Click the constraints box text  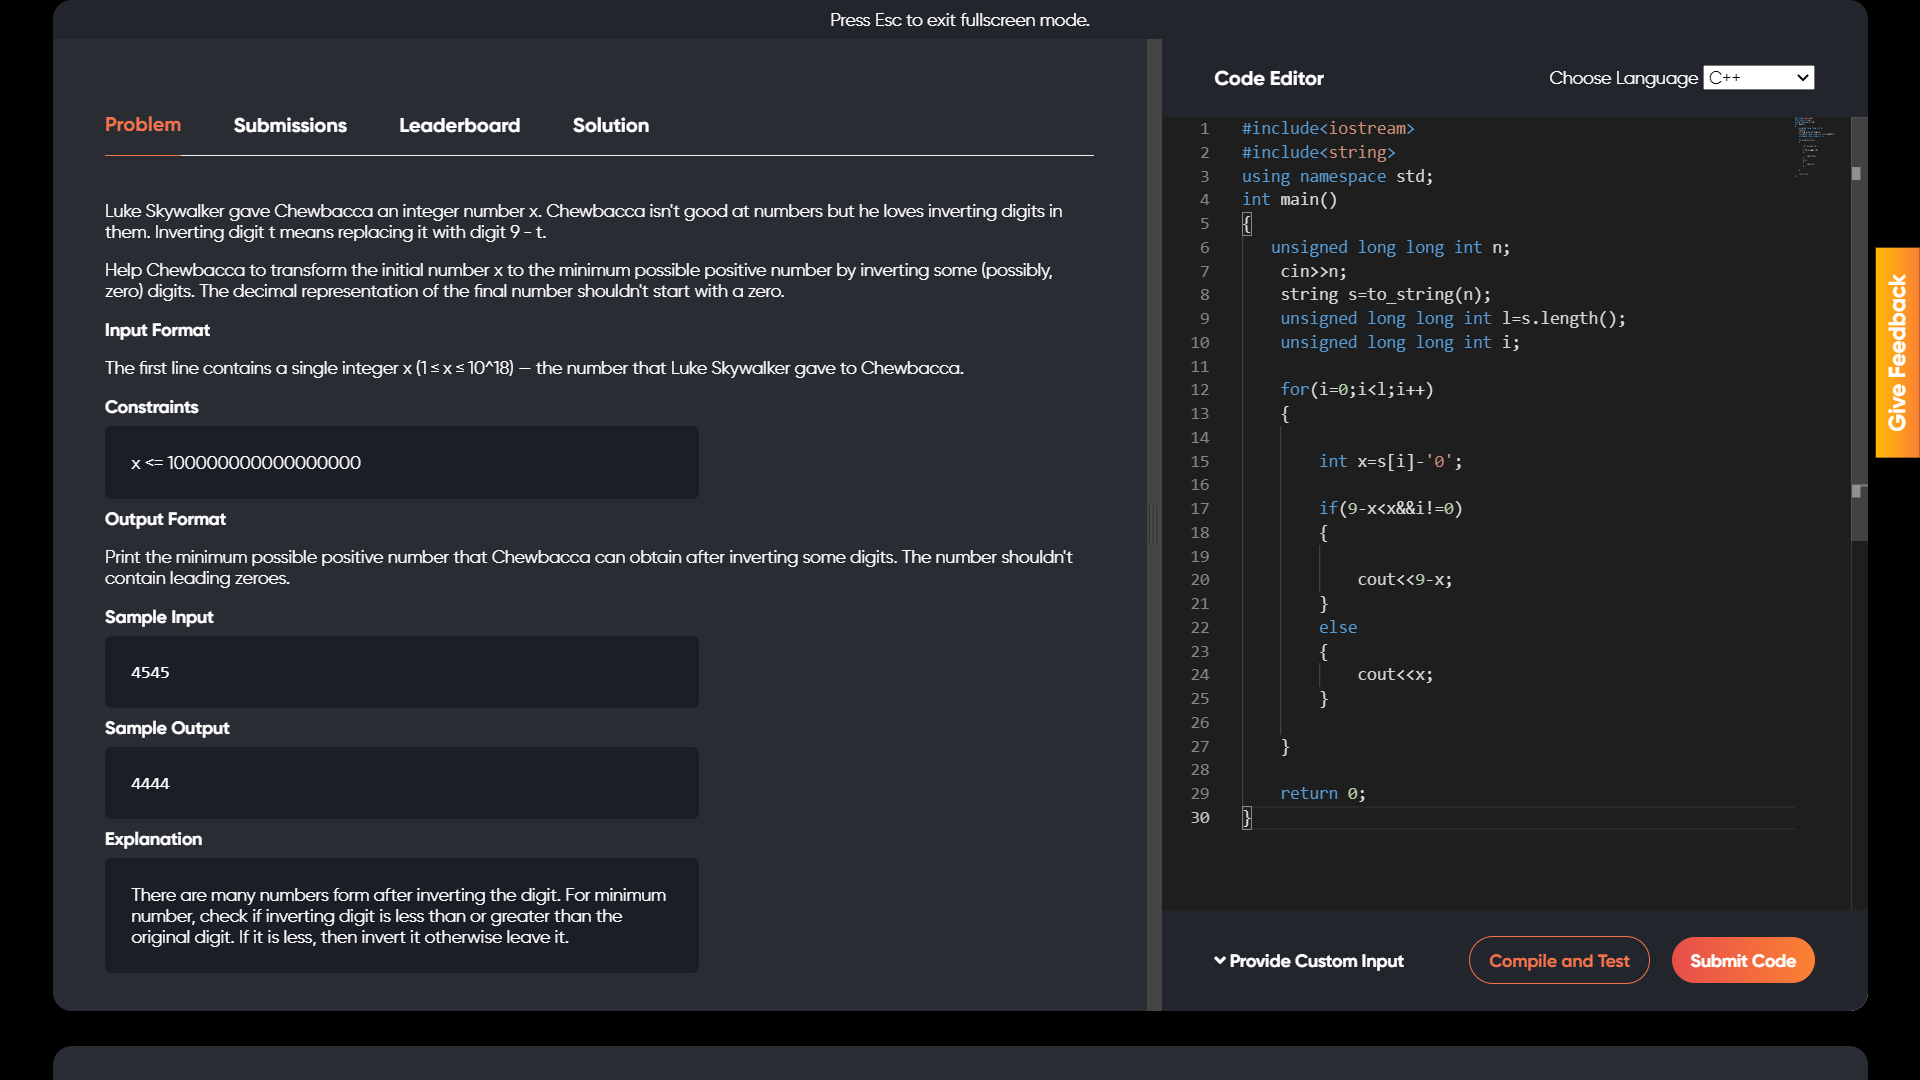(x=246, y=463)
